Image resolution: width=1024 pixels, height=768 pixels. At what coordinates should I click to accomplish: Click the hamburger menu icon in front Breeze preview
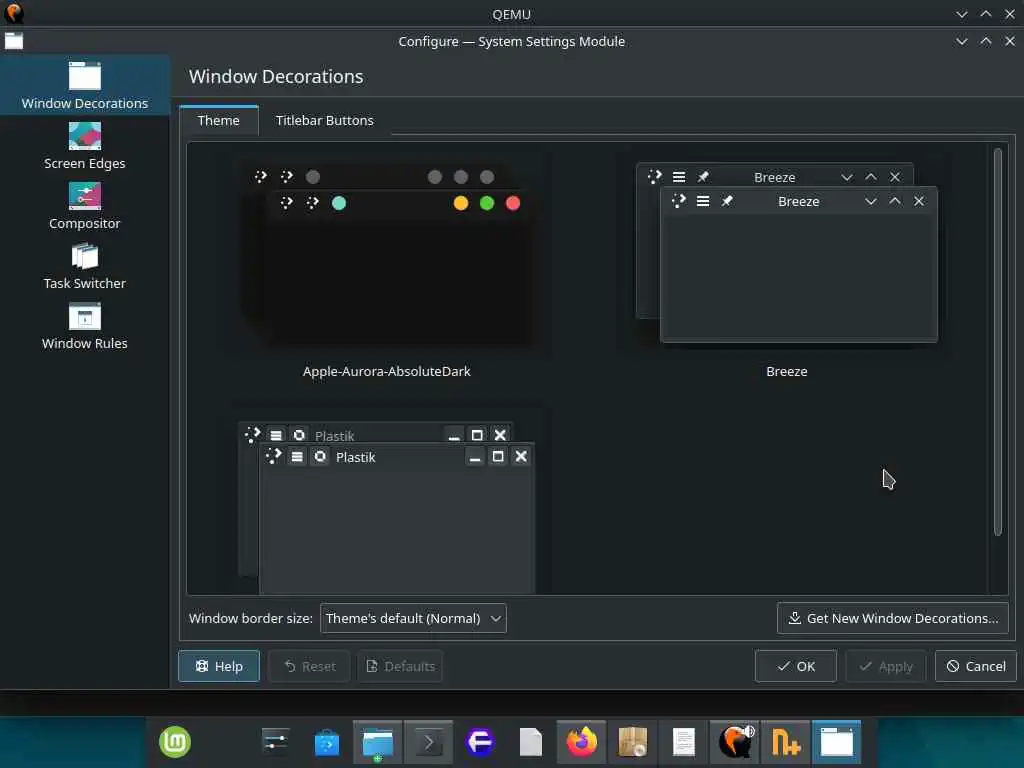pos(703,201)
